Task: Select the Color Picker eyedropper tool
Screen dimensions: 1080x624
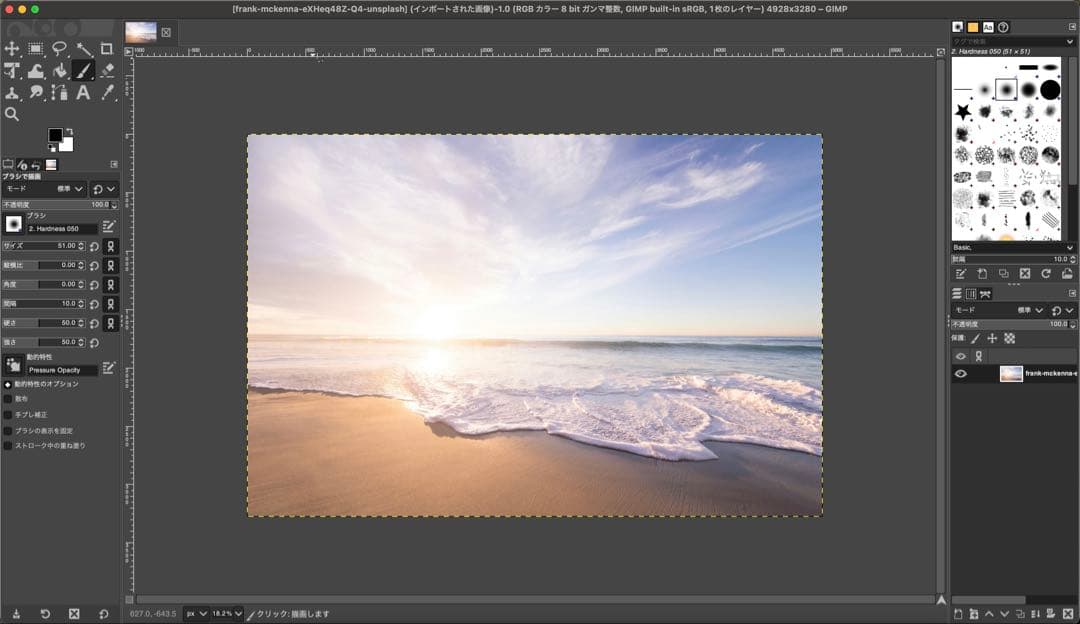Action: (x=107, y=92)
